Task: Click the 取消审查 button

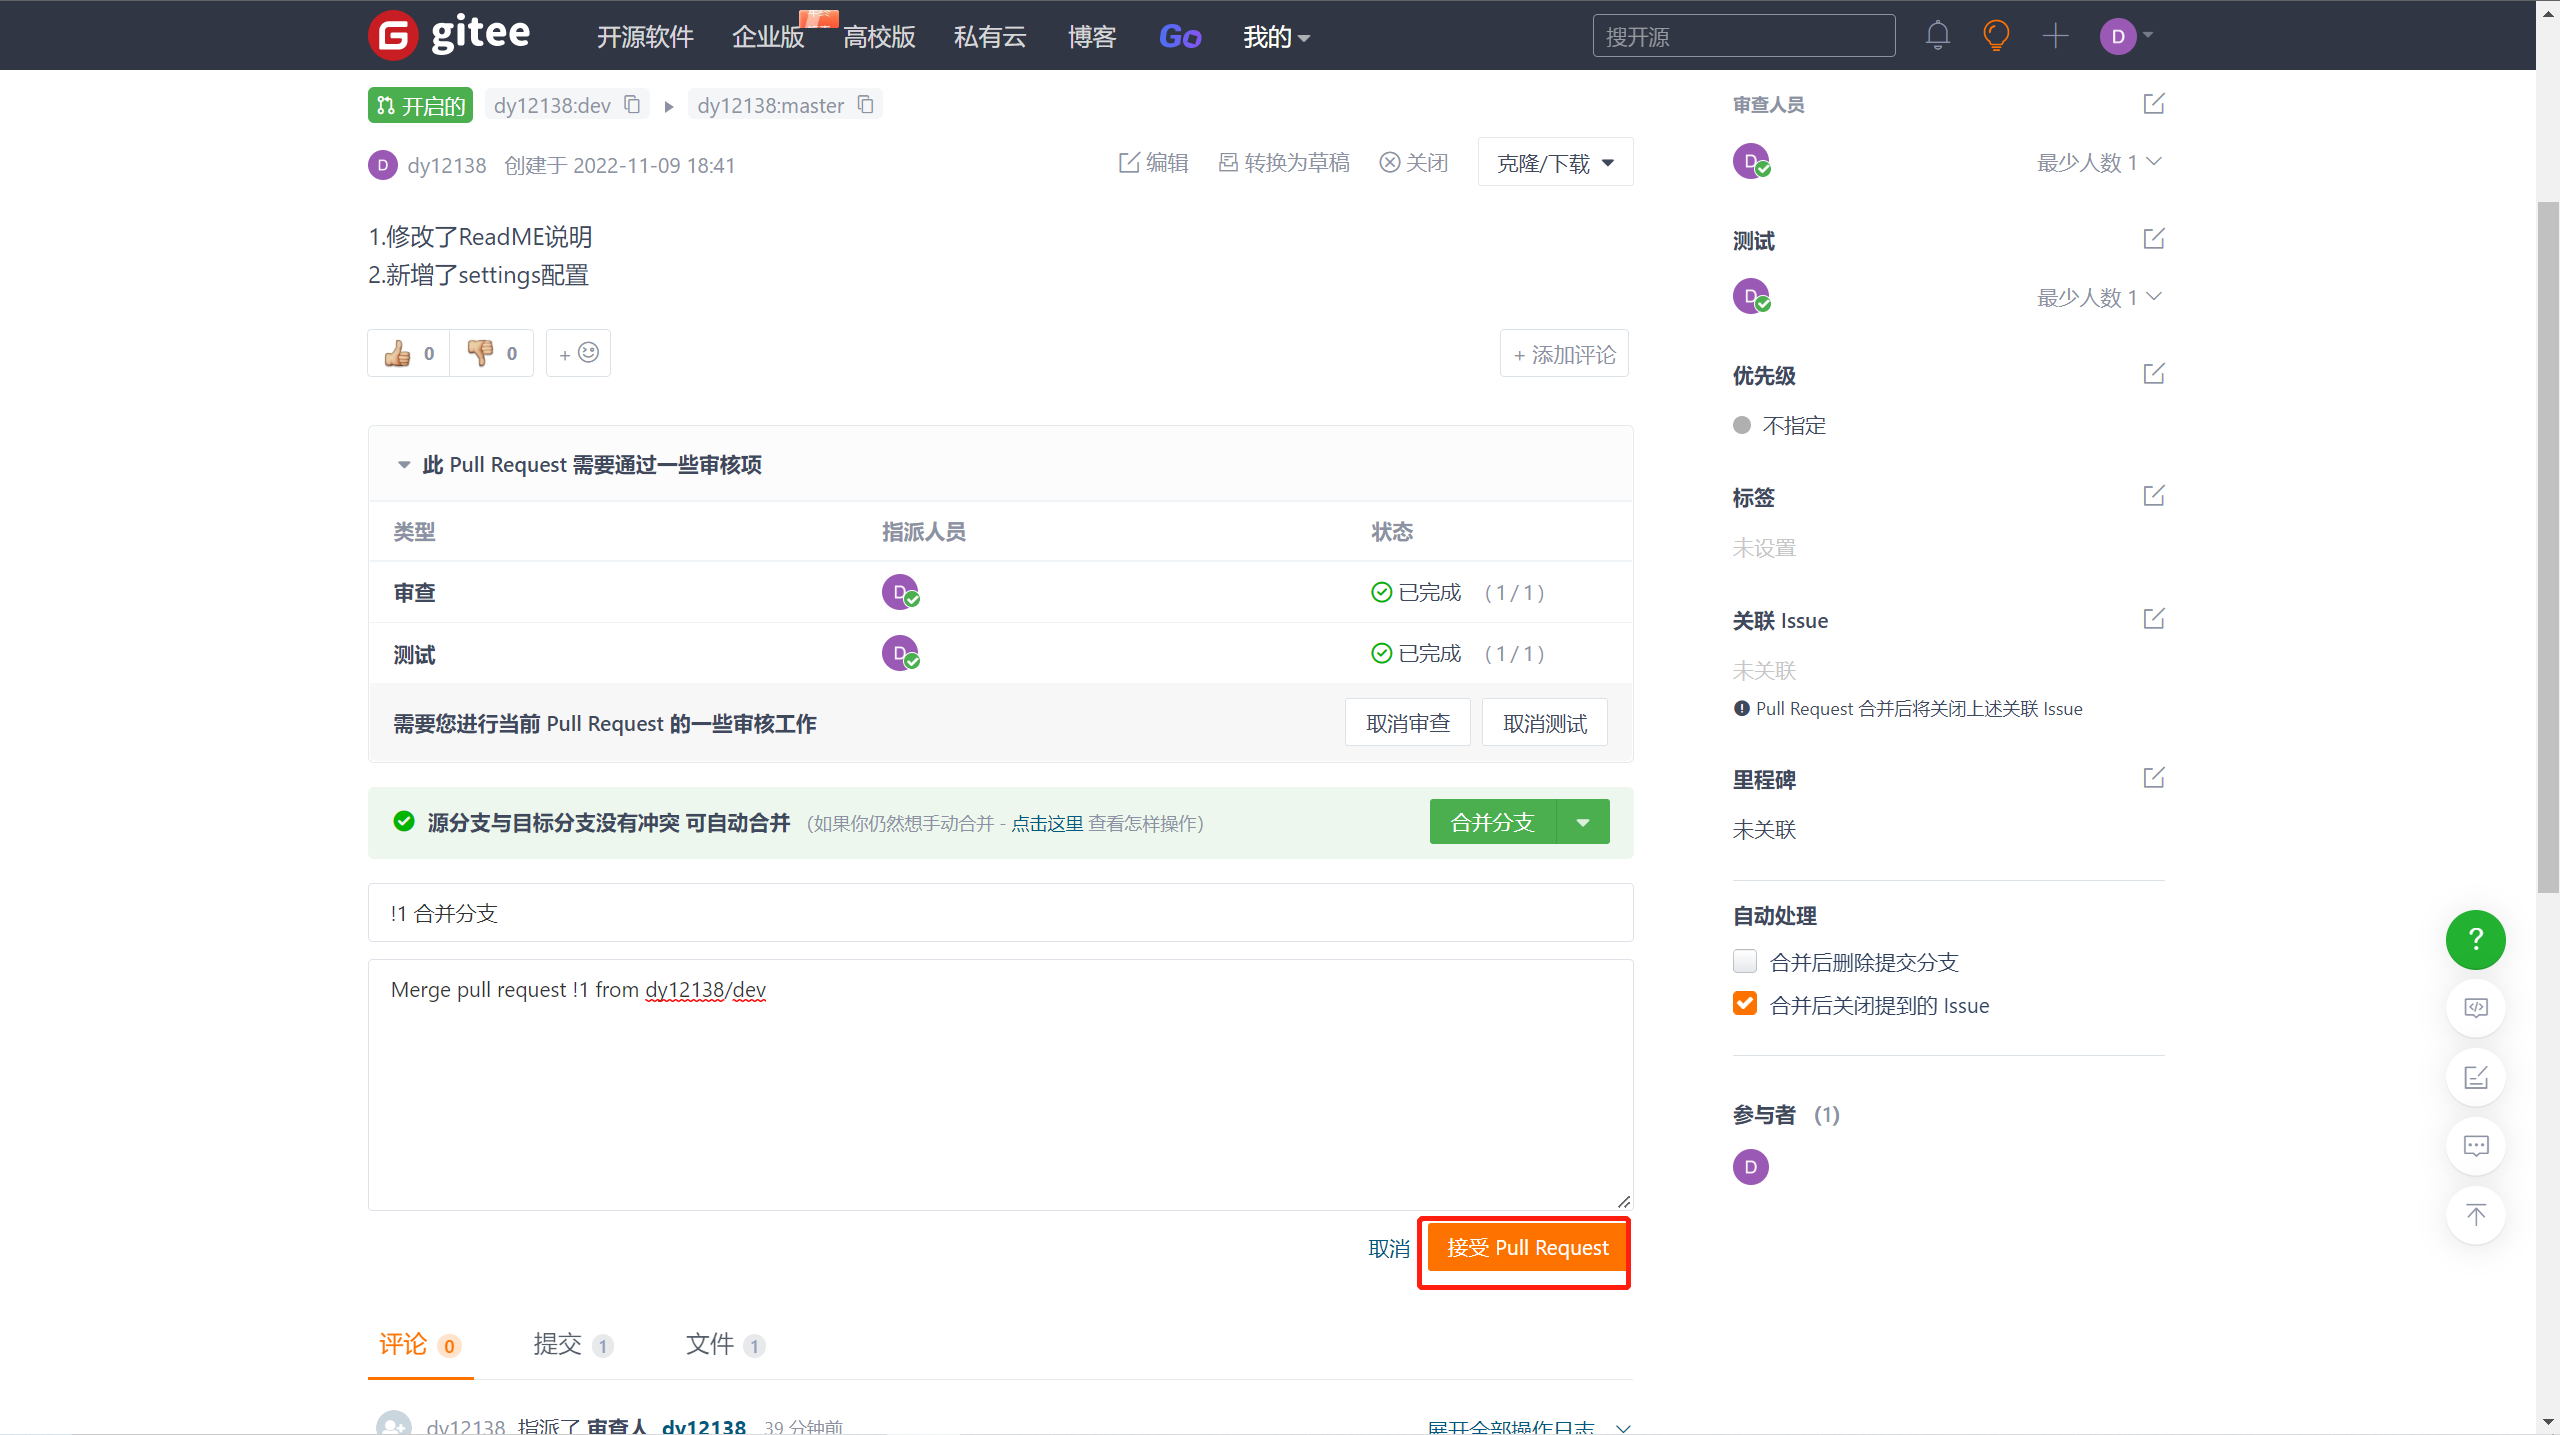Action: 1407,723
